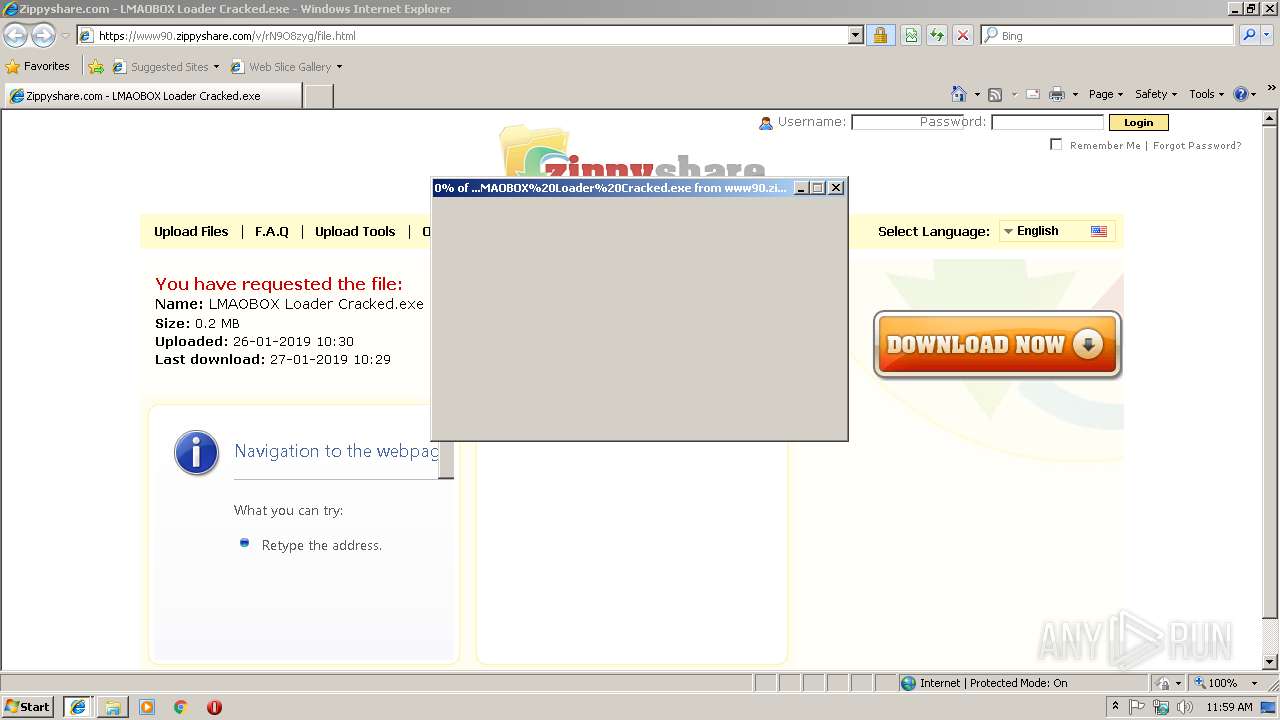
Task: Open Windows Explorer folder on taskbar
Action: [x=113, y=707]
